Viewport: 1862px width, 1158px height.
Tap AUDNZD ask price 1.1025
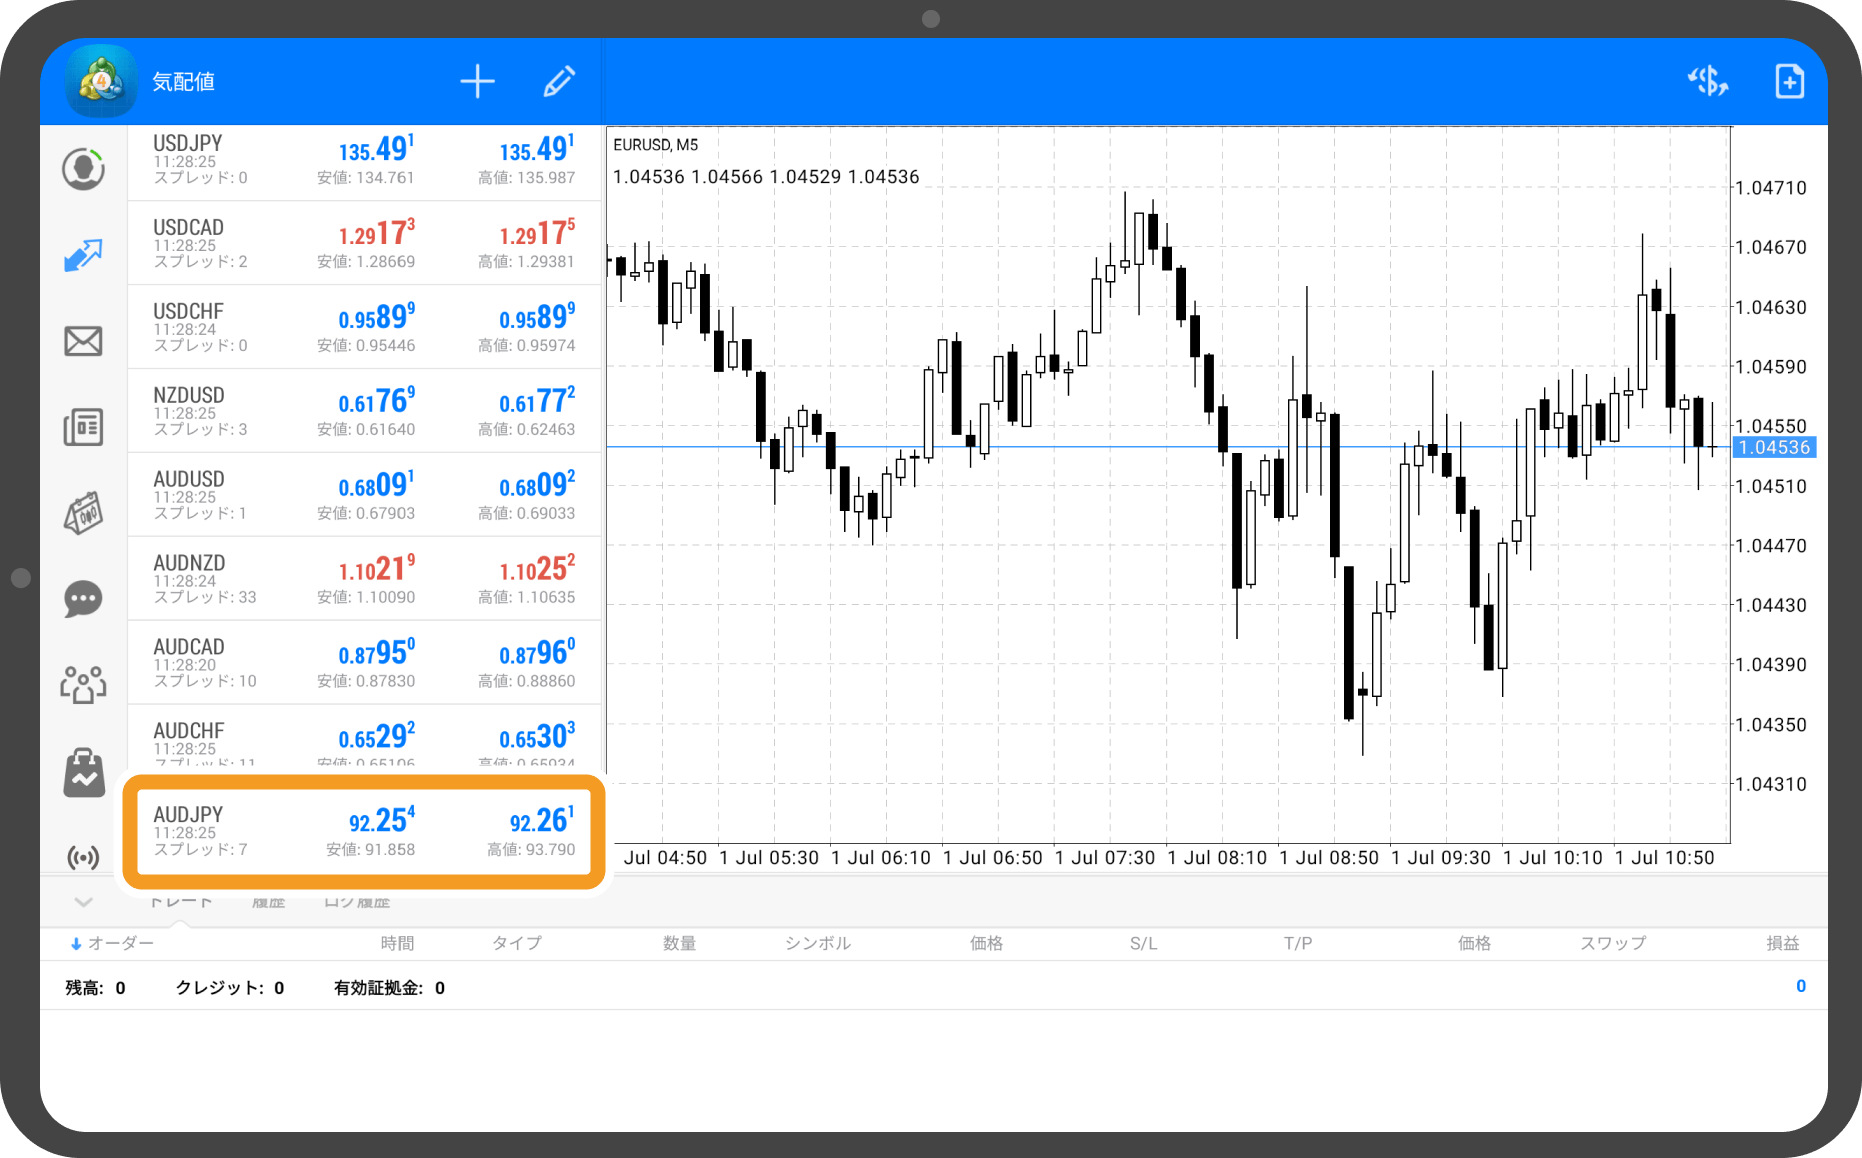[x=537, y=569]
